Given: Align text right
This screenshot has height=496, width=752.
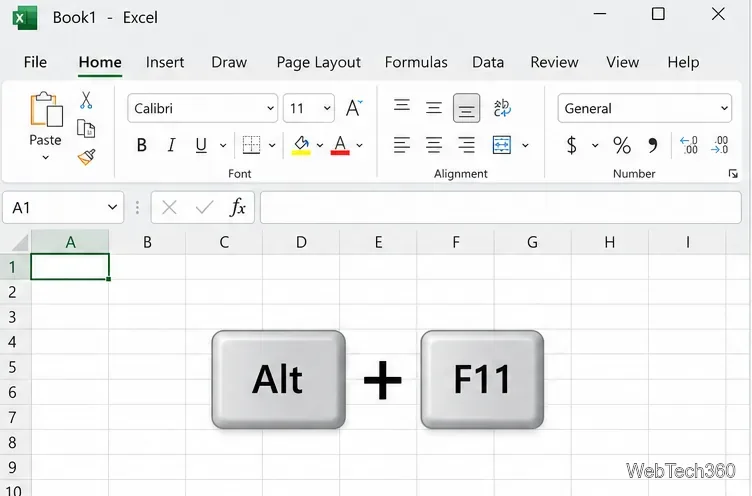Looking at the screenshot, I should point(466,145).
